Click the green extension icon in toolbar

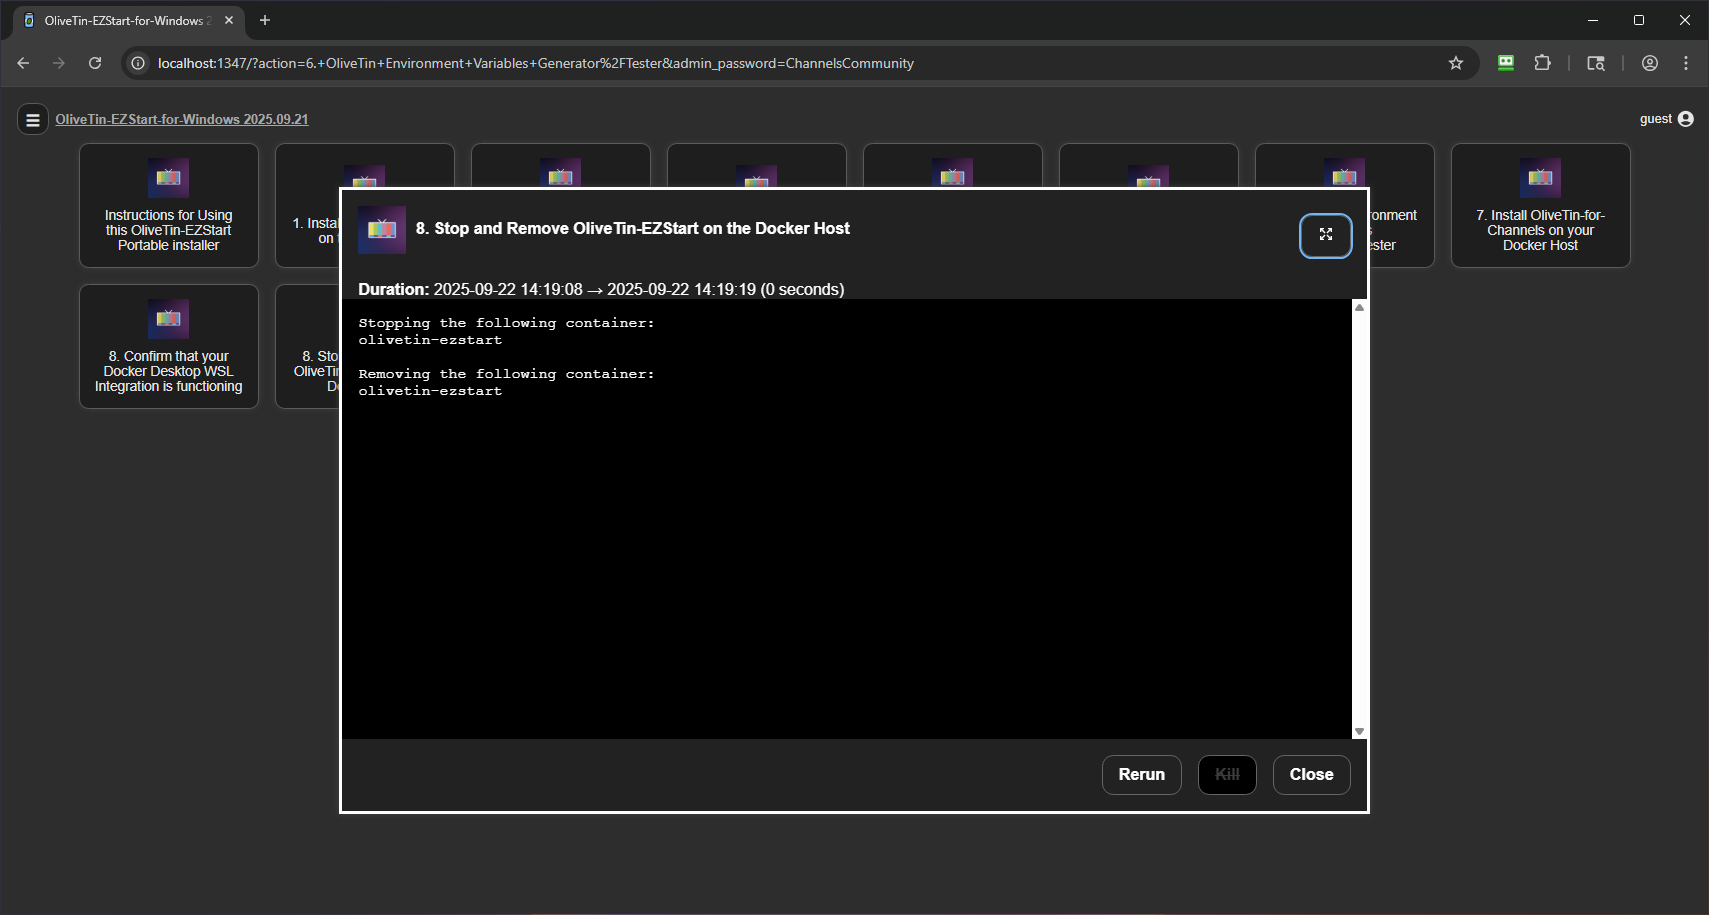pyautogui.click(x=1505, y=63)
